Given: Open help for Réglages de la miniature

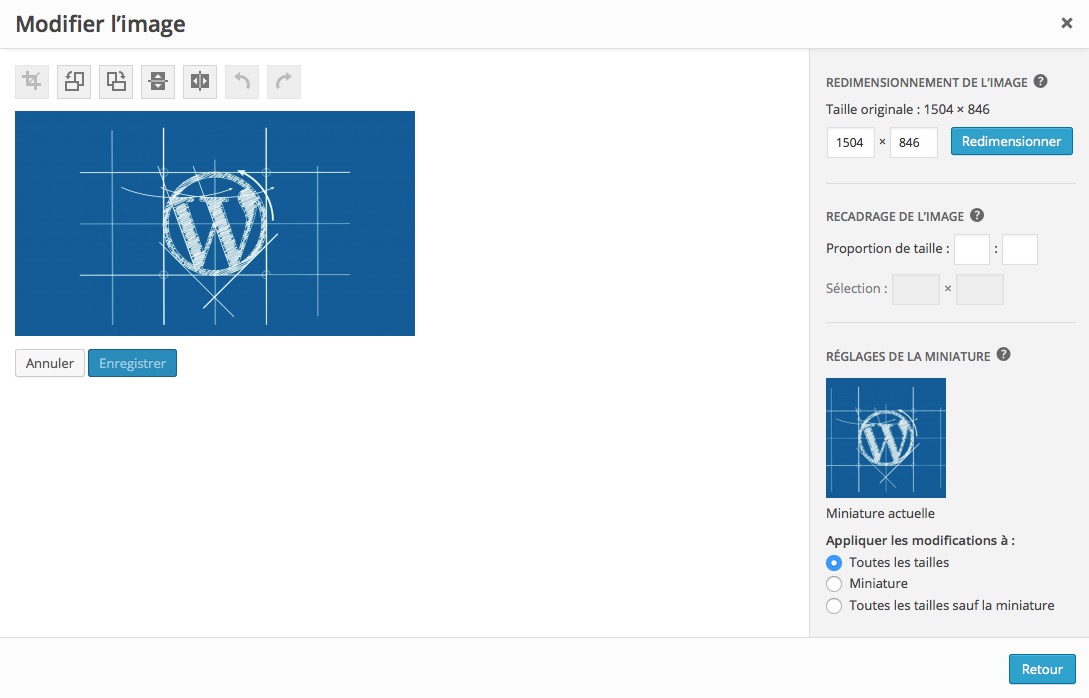Looking at the screenshot, I should click(x=1004, y=355).
